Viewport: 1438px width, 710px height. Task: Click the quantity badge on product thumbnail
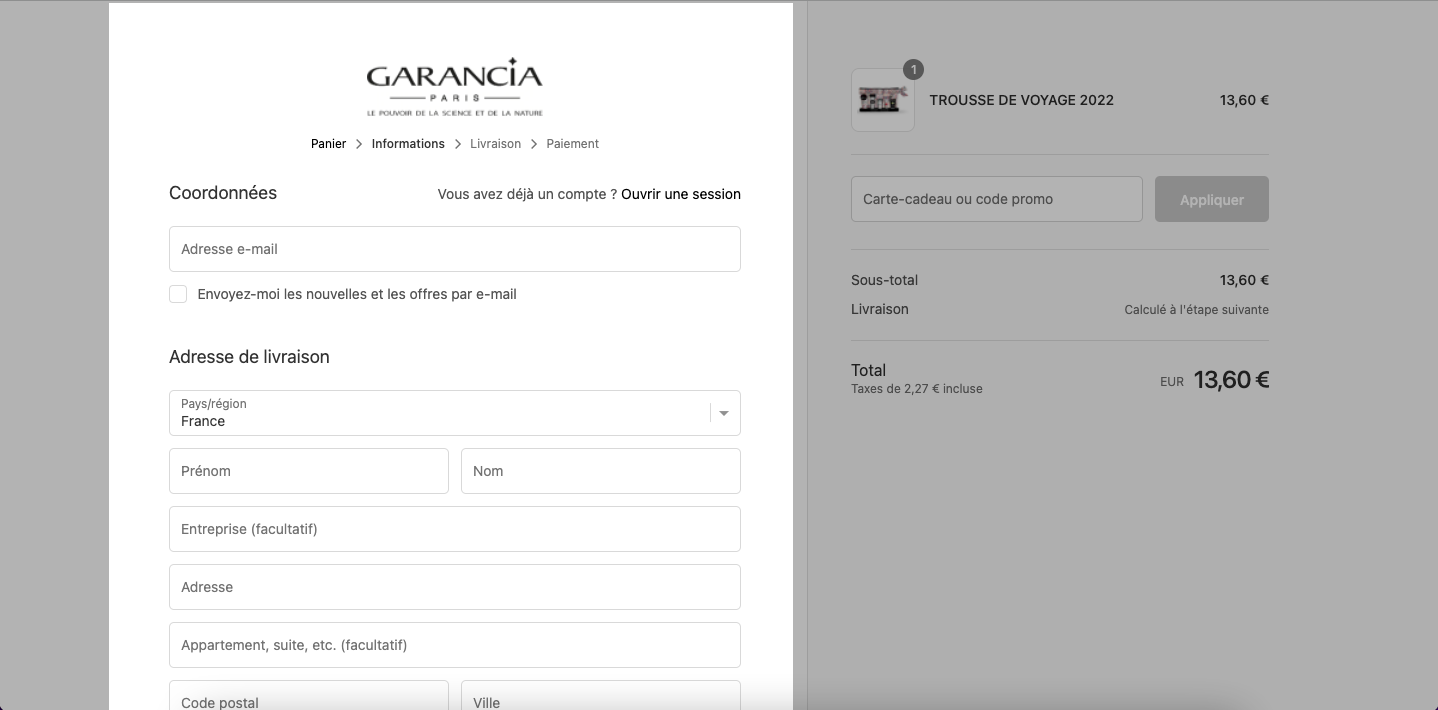(913, 70)
